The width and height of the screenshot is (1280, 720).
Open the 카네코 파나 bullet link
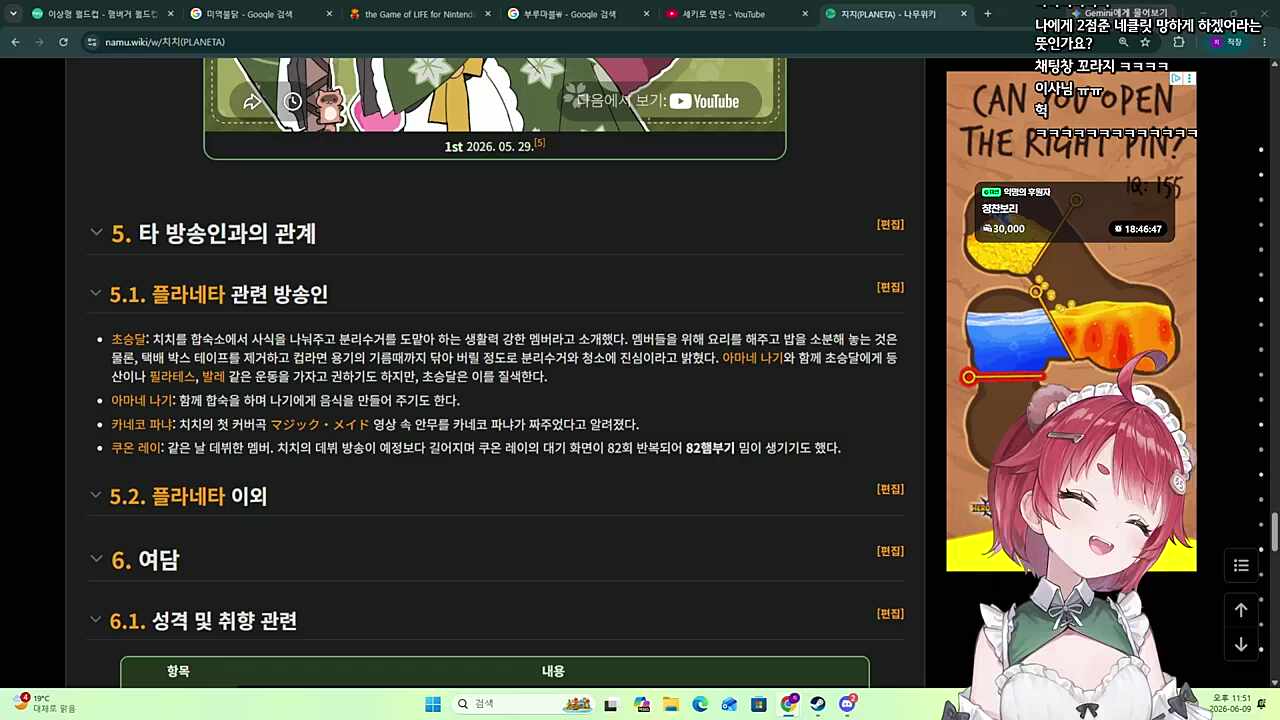coord(141,425)
